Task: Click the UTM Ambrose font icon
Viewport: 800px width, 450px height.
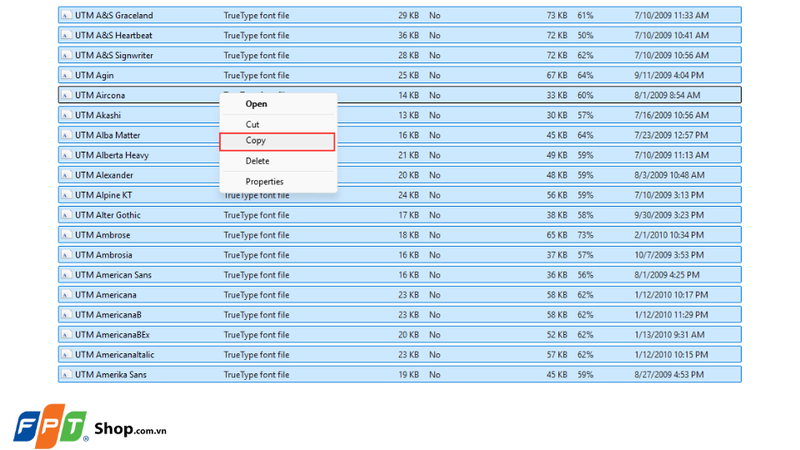Action: click(66, 235)
